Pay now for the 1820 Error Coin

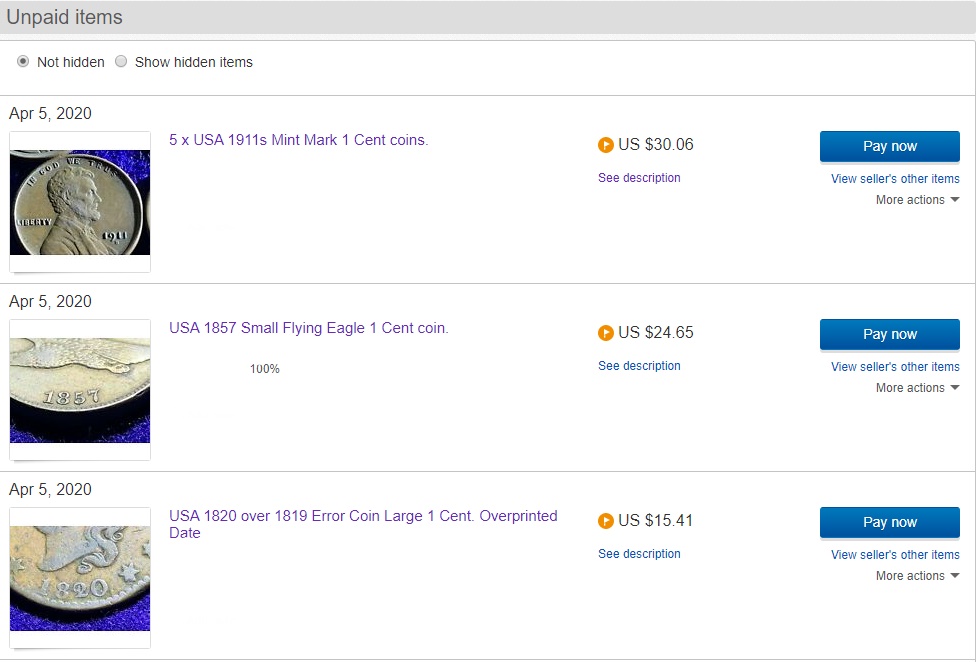889,522
